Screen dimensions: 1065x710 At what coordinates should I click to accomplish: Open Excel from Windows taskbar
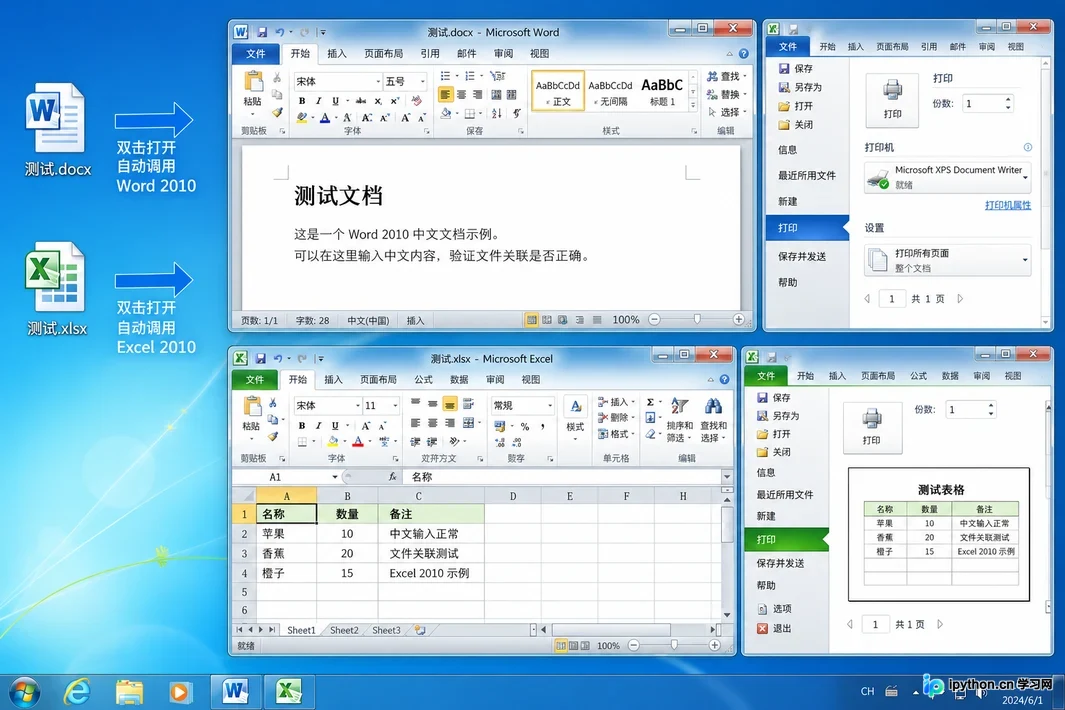pyautogui.click(x=289, y=692)
